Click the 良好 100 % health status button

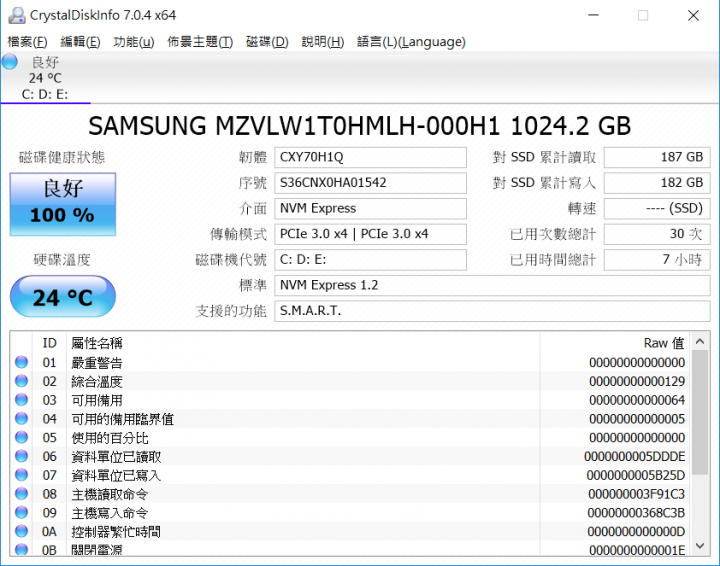63,204
